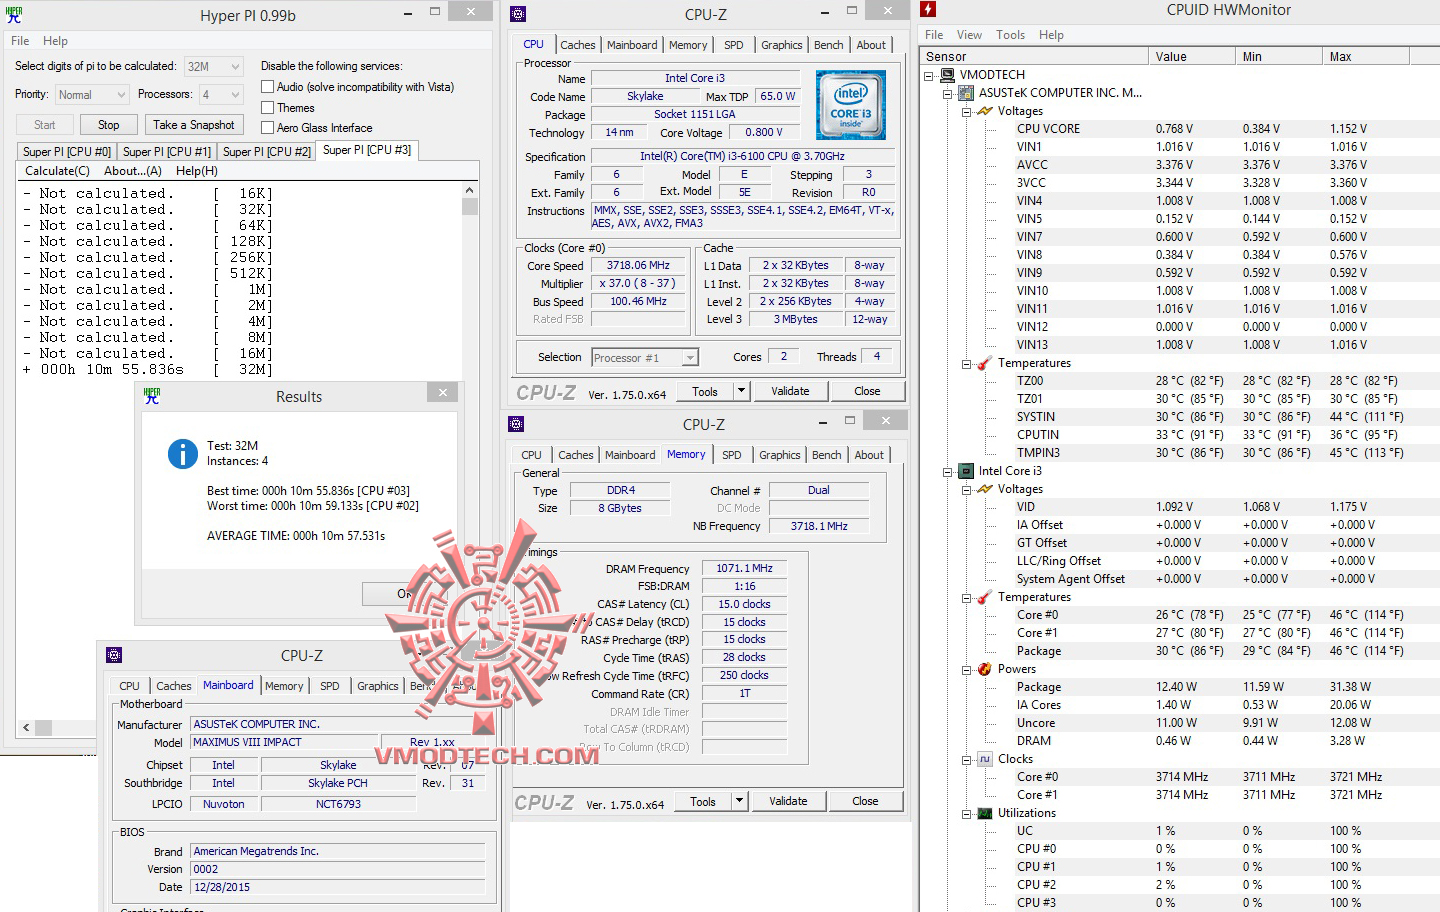This screenshot has height=912, width=1440.
Task: Switch to Super PI [CPU #0] tab
Action: [x=67, y=152]
